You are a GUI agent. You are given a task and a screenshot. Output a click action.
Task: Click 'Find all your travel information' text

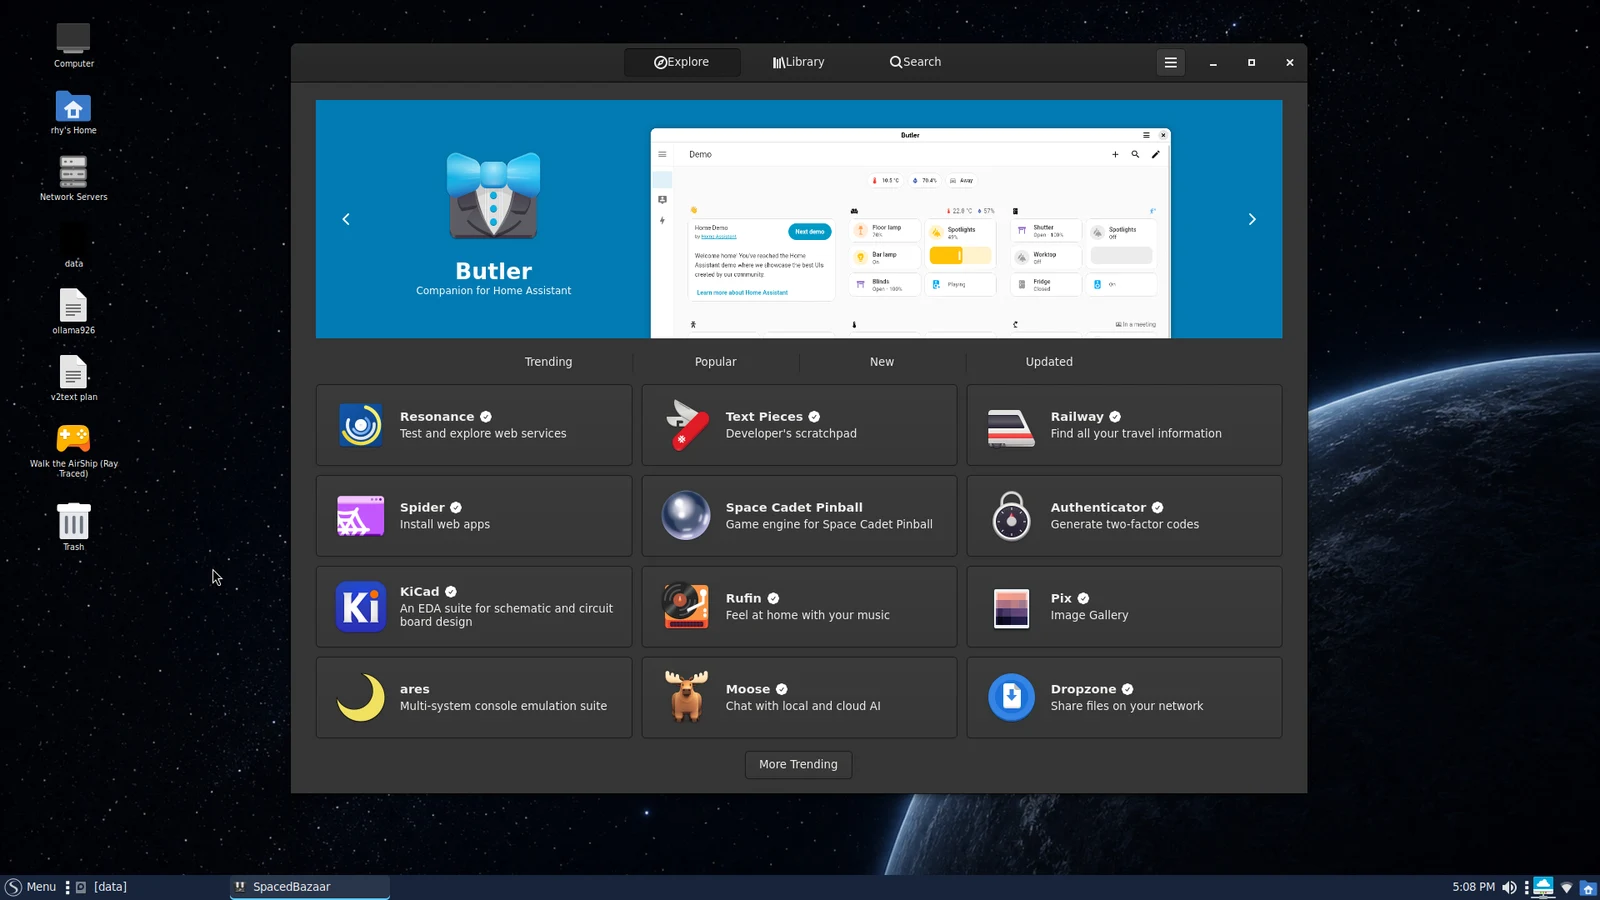[1136, 434]
